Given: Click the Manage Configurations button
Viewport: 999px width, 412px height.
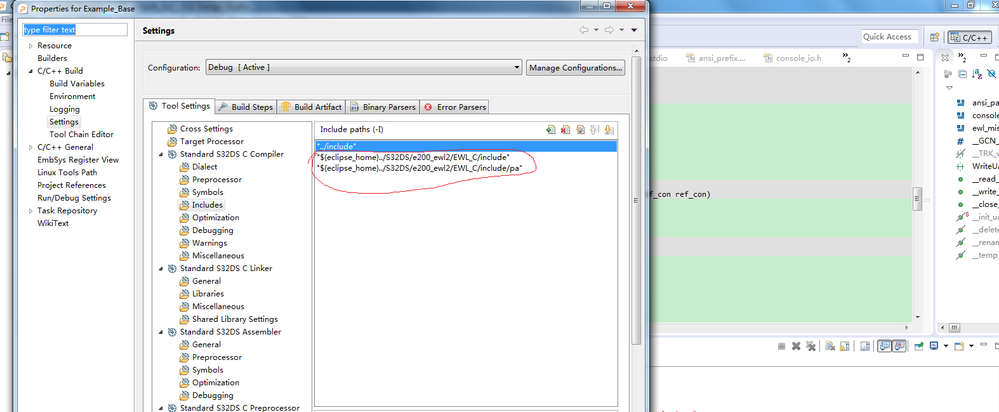Looking at the screenshot, I should (x=575, y=67).
